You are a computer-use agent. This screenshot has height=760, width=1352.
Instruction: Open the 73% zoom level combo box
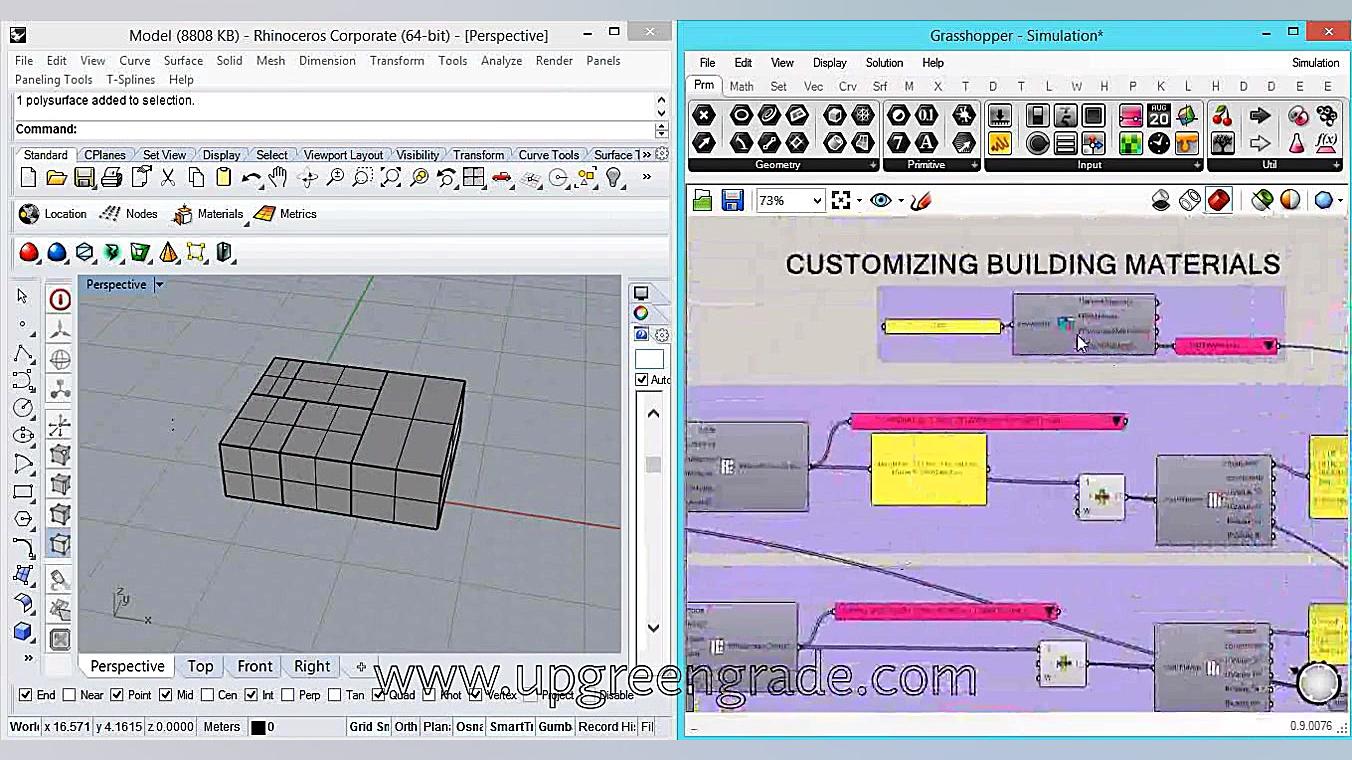pyautogui.click(x=790, y=201)
